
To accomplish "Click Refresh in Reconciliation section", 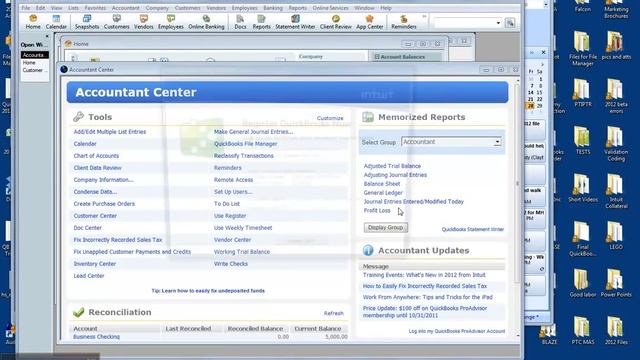I will pyautogui.click(x=333, y=313).
